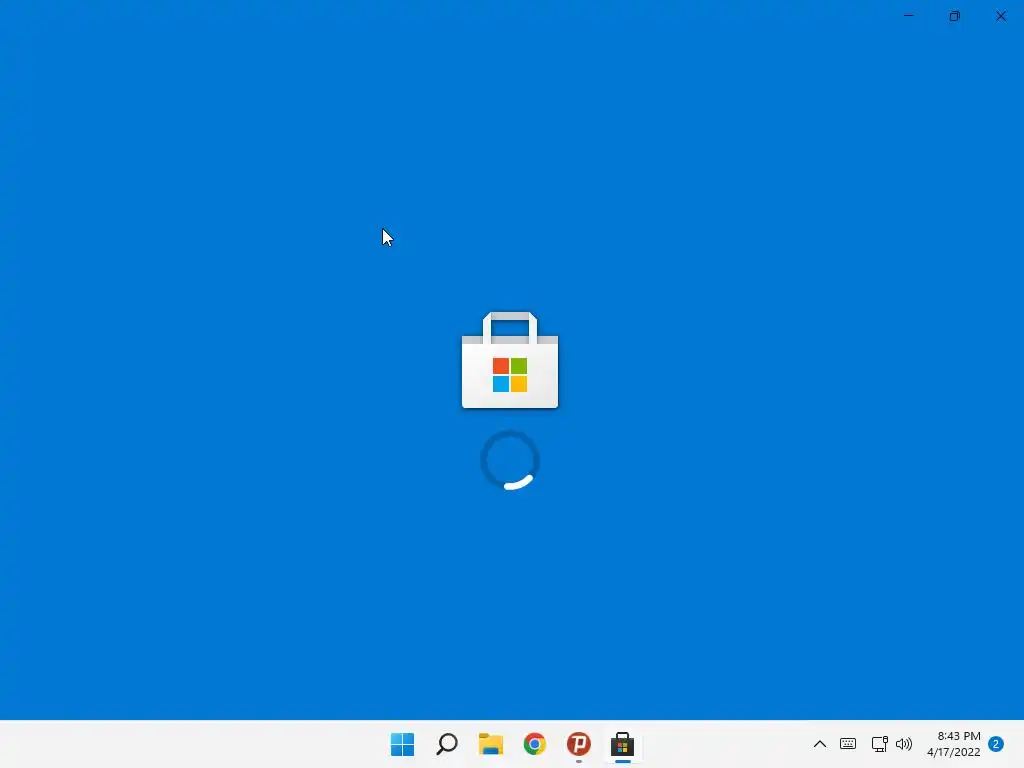Launch File Explorer from taskbar

click(490, 744)
